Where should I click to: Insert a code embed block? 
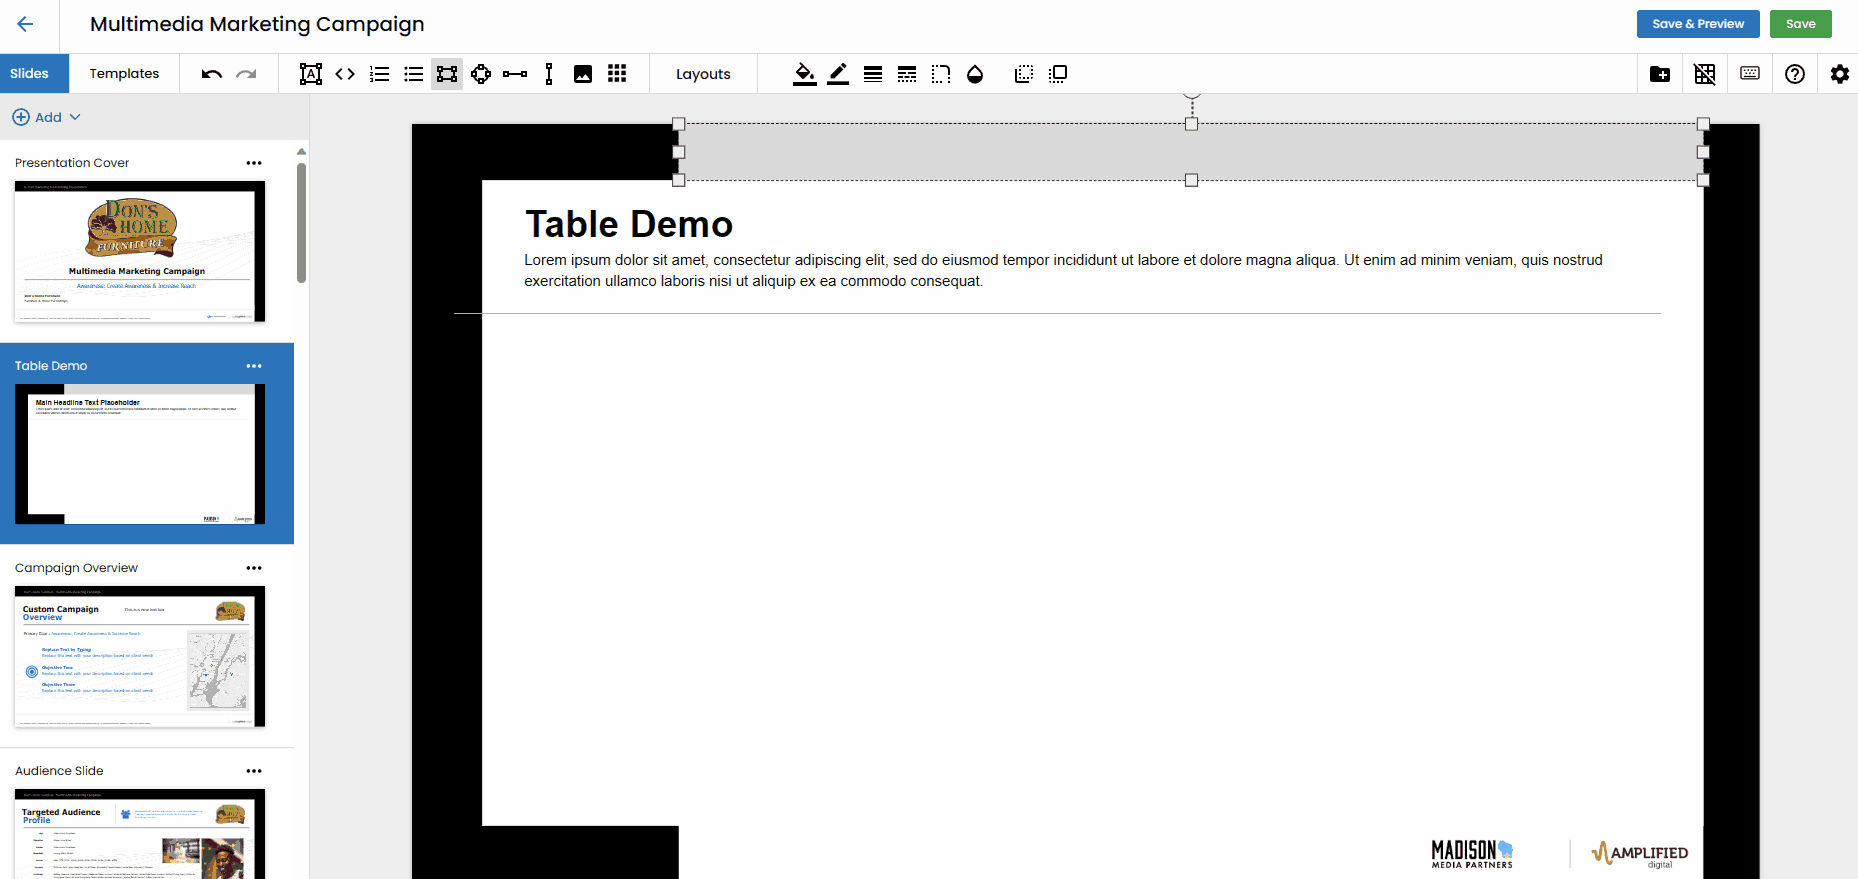345,74
